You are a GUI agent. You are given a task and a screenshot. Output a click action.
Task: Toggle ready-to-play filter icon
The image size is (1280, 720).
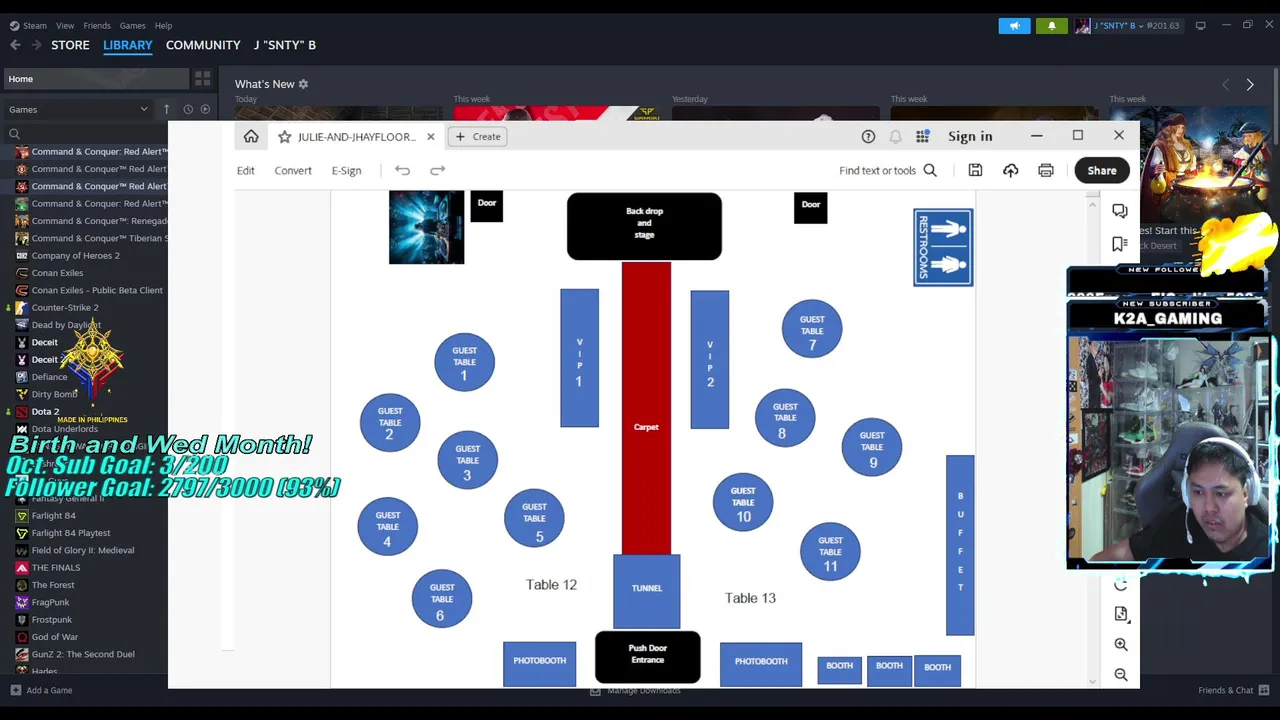click(x=205, y=109)
